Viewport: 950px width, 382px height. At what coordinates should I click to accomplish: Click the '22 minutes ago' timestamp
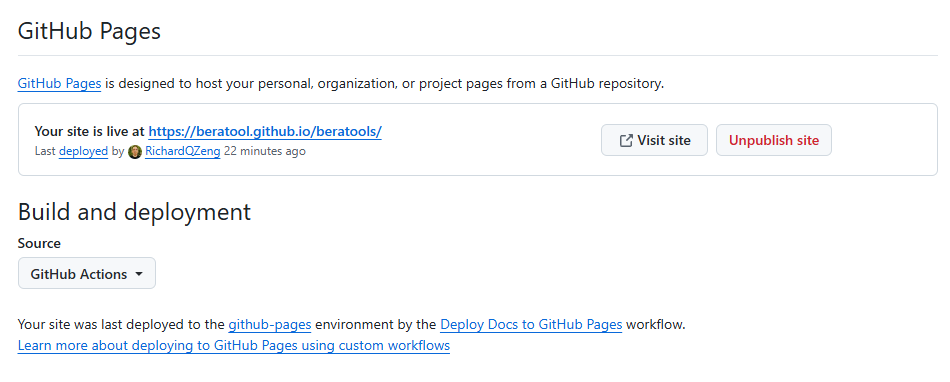click(x=265, y=151)
